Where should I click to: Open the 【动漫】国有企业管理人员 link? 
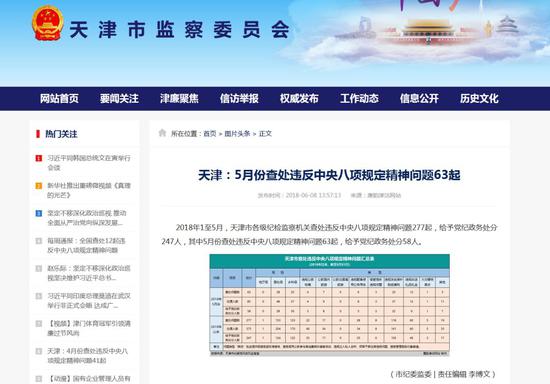tap(89, 379)
